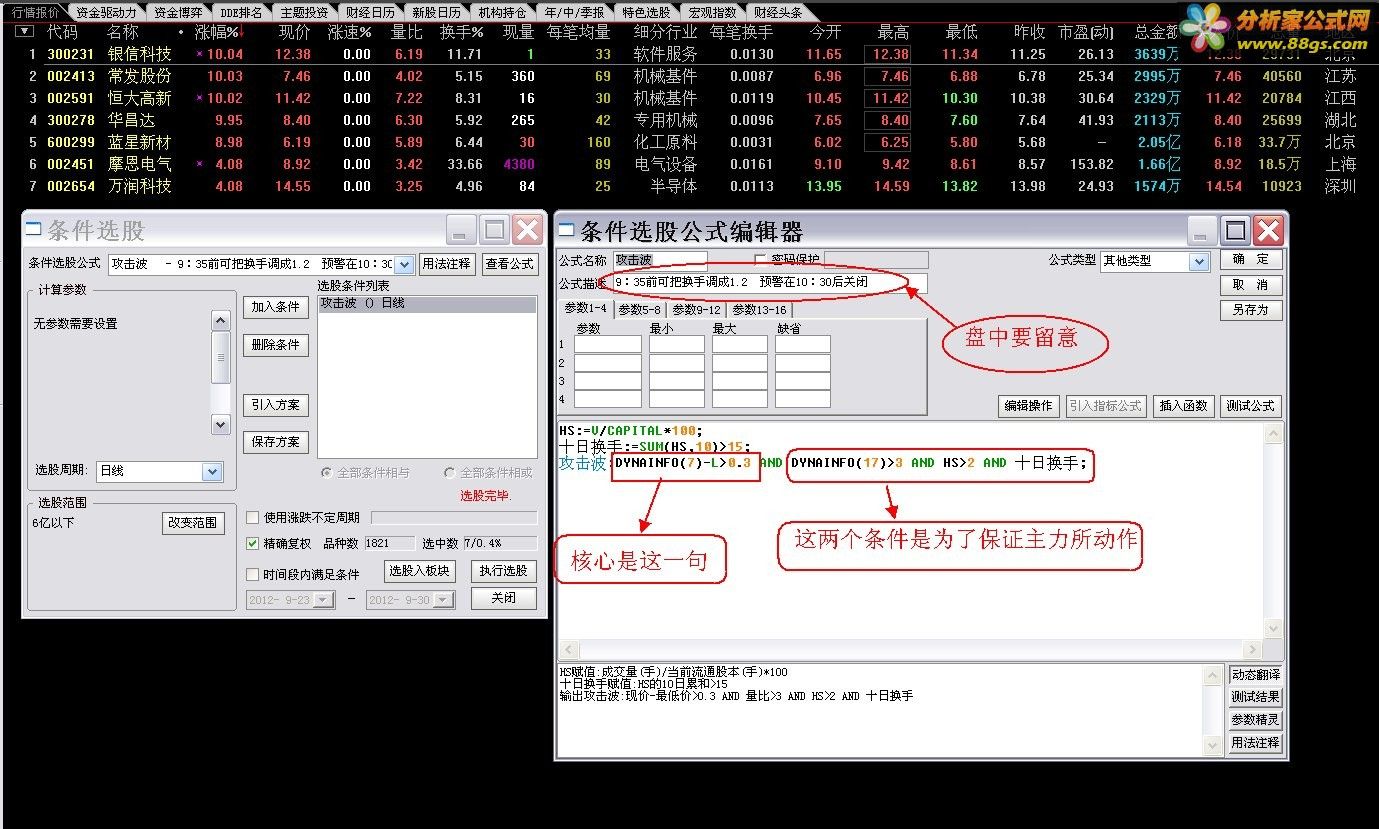Click 执行选股 button
This screenshot has width=1379, height=829.
(504, 571)
